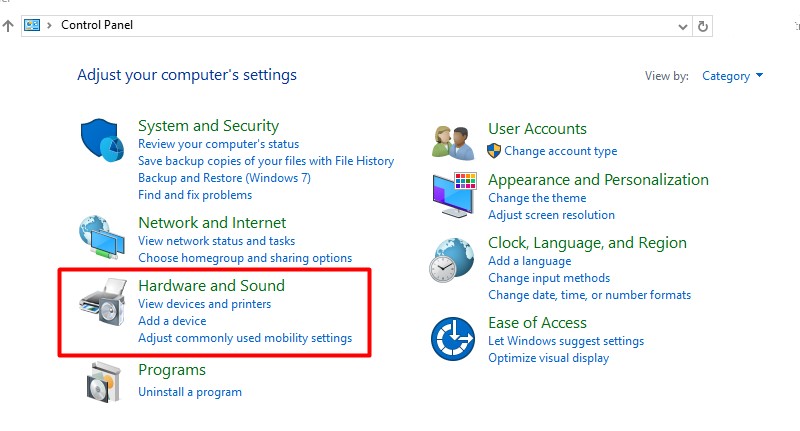The height and width of the screenshot is (431, 800).
Task: Open Backup and Restore (Windows 7)
Action: tap(224, 178)
